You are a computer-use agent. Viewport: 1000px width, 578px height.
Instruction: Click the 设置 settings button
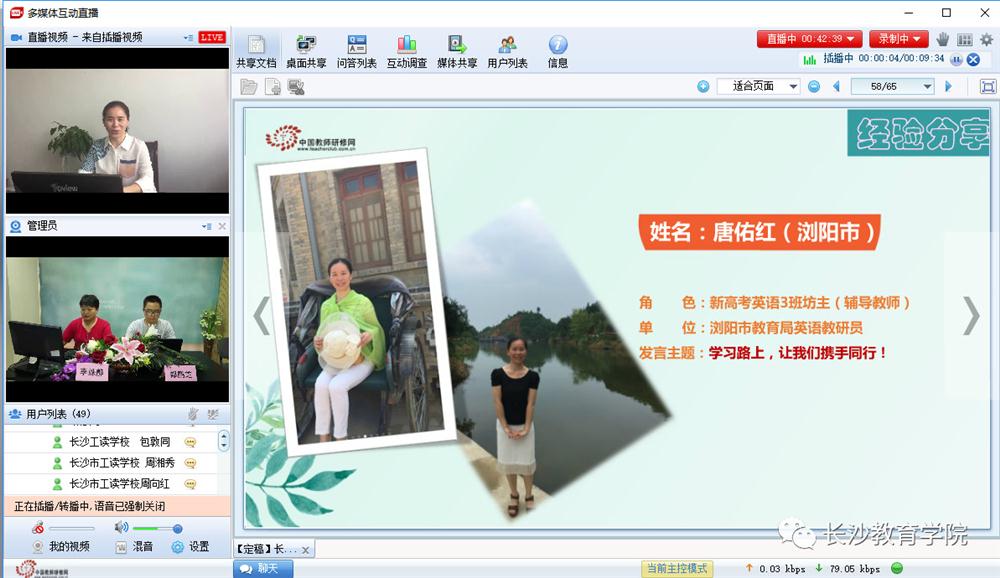pyautogui.click(x=190, y=547)
